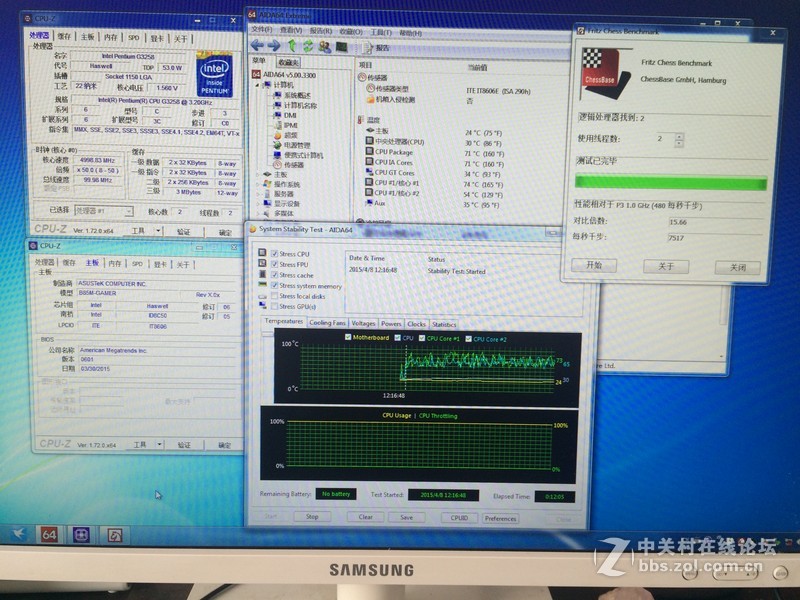
Task: Expand the 服务器 tree node in AIDA64
Action: coord(257,194)
